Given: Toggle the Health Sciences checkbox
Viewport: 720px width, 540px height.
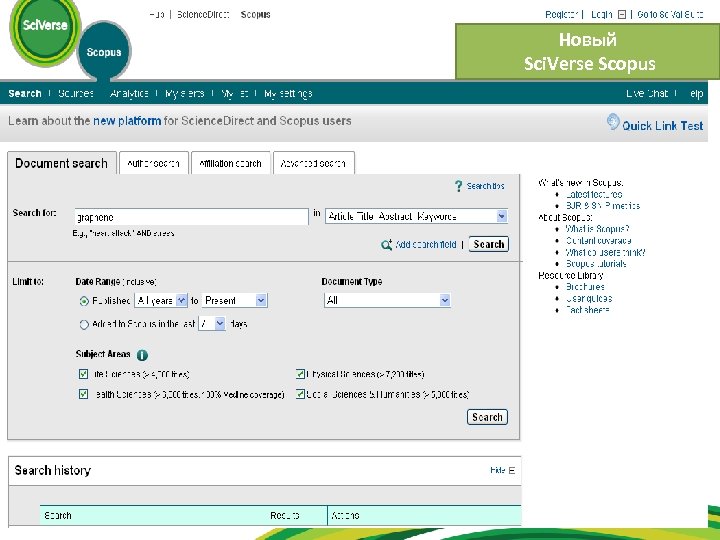Looking at the screenshot, I should pos(83,394).
